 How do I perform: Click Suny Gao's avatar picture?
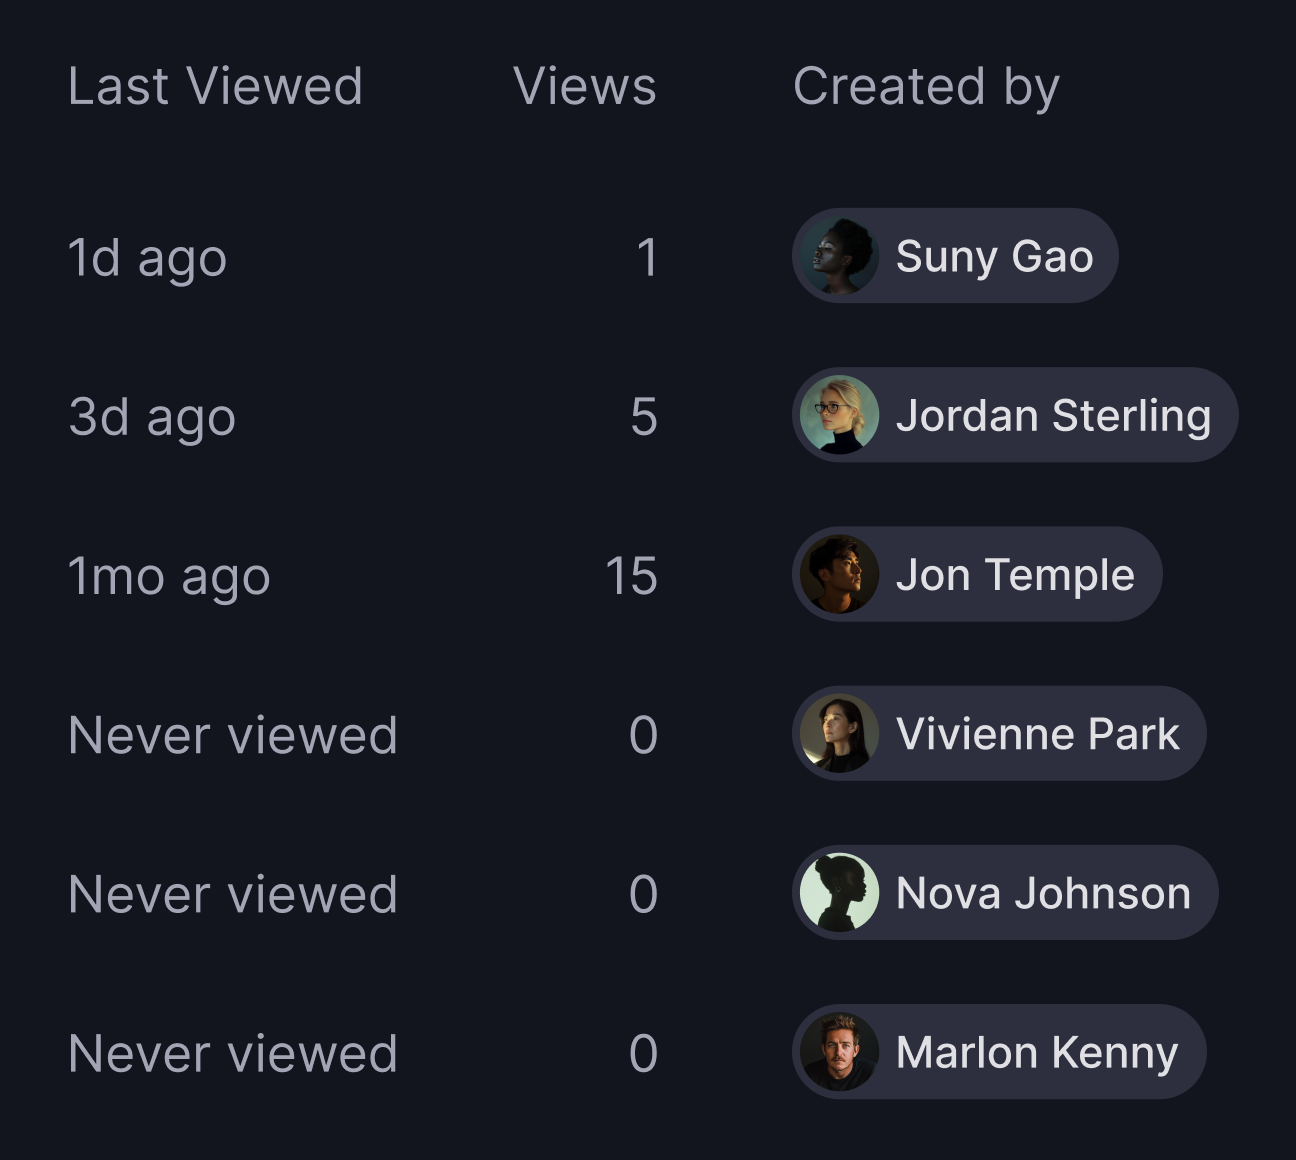[x=840, y=256]
